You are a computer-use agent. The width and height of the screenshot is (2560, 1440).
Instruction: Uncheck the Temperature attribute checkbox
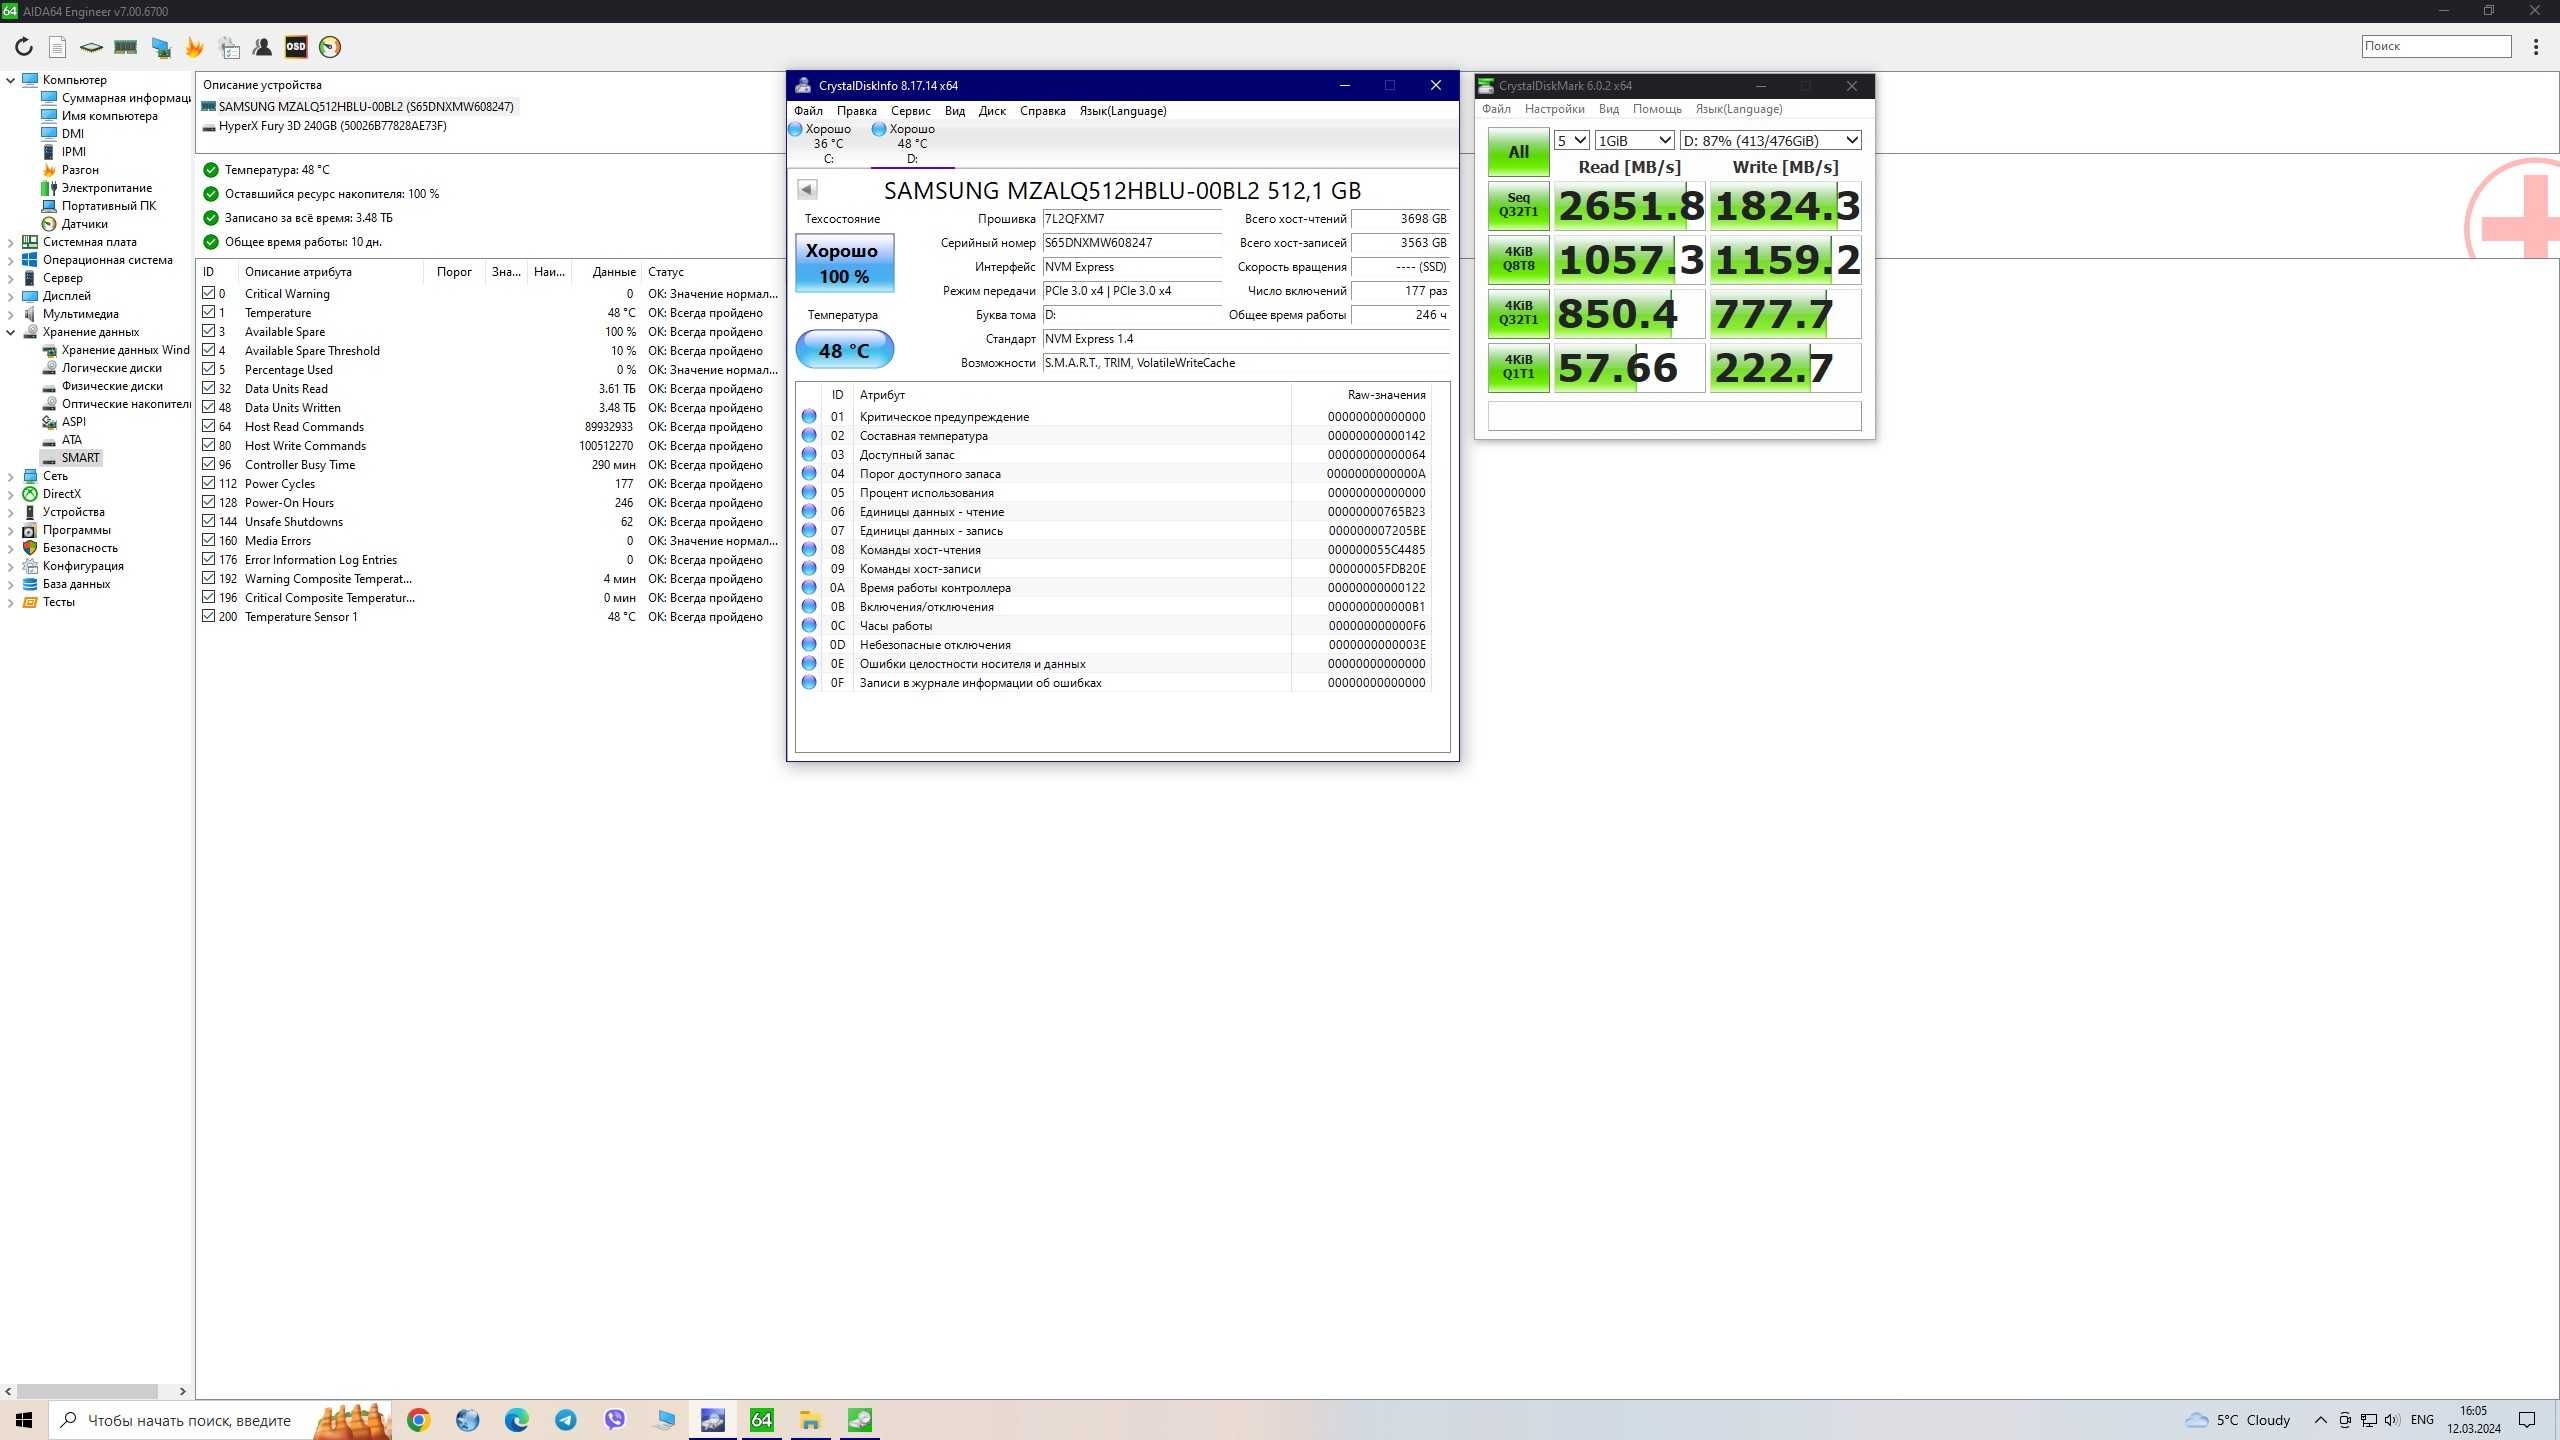208,312
